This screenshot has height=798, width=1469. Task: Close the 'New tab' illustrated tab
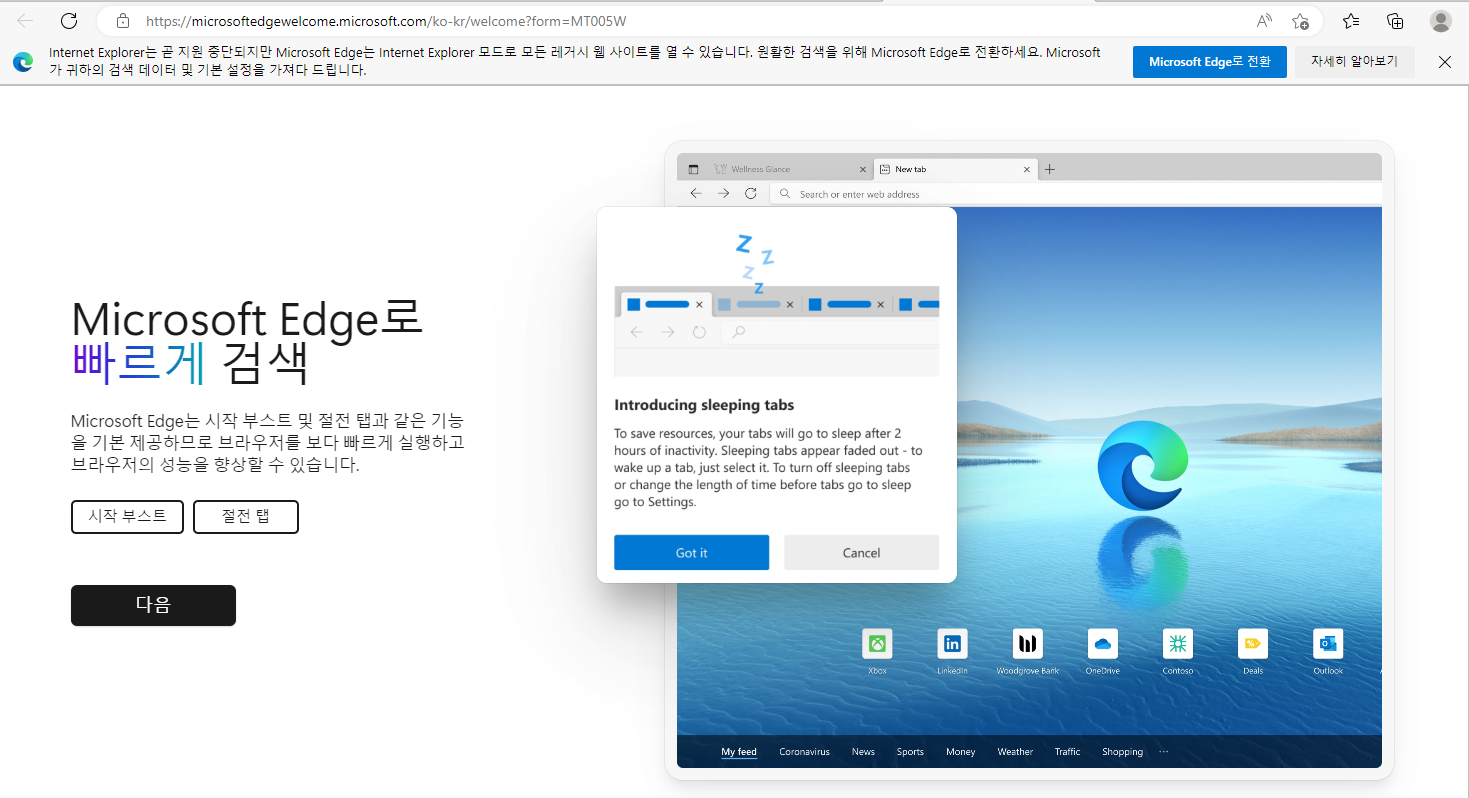click(x=1026, y=169)
